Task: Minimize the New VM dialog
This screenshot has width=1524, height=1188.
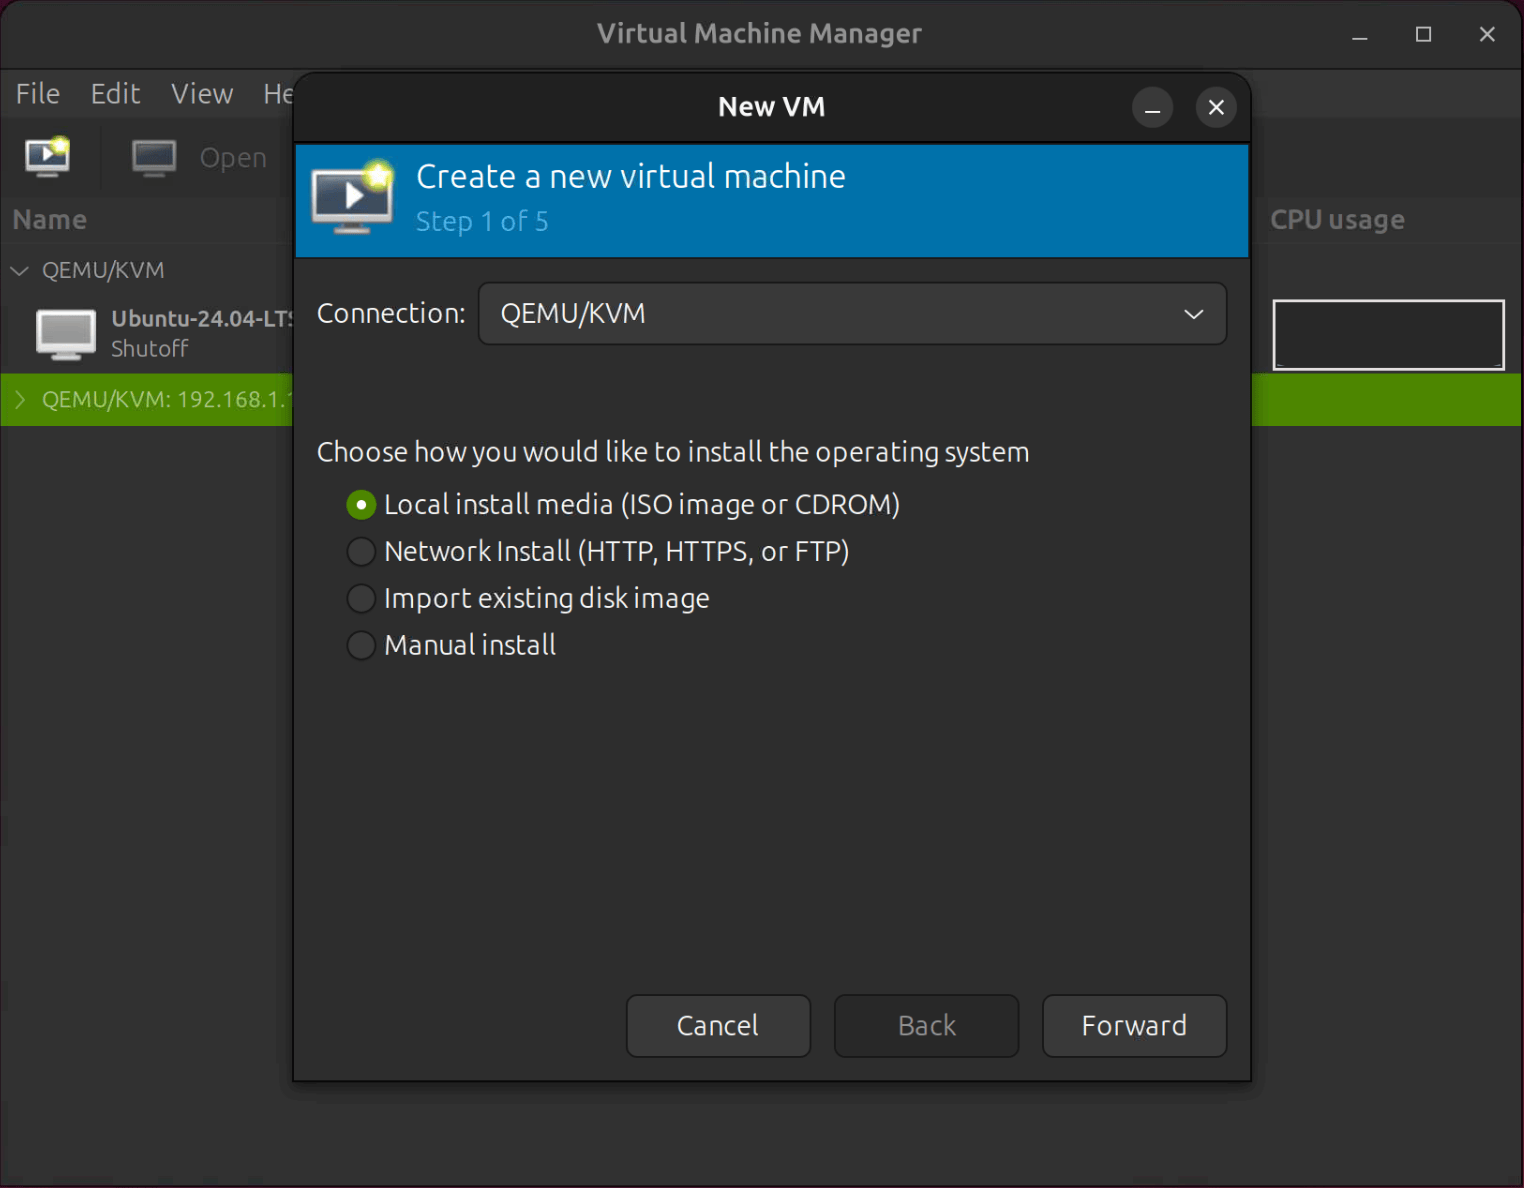Action: coord(1152,107)
